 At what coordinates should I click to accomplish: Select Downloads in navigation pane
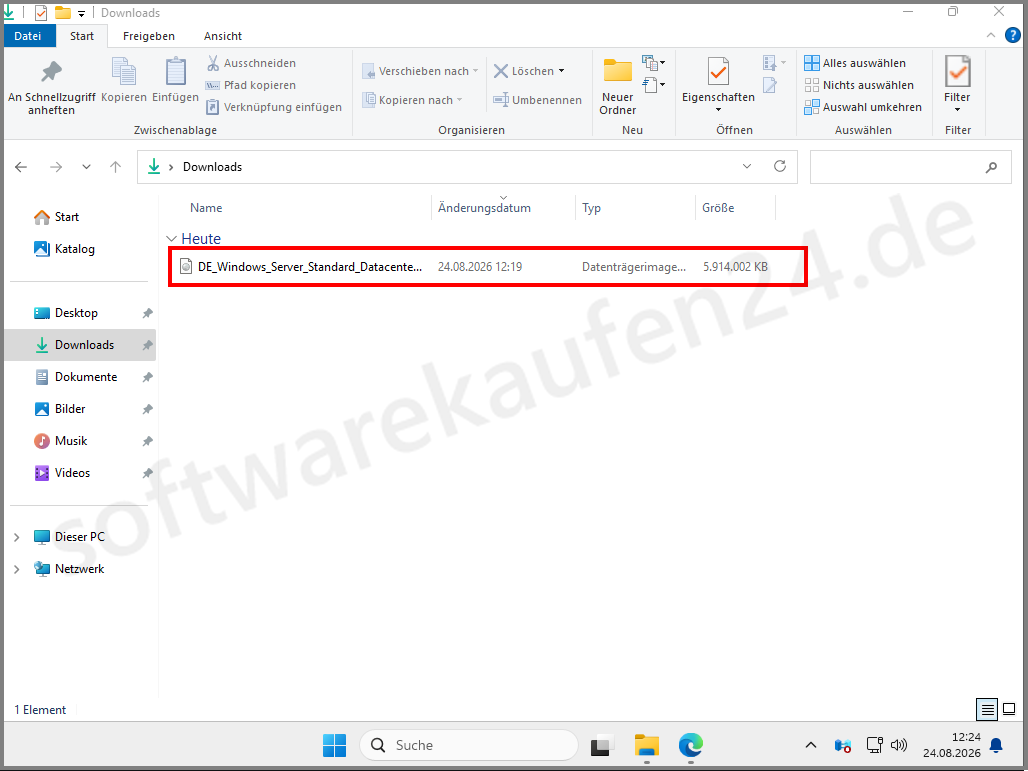(x=80, y=345)
